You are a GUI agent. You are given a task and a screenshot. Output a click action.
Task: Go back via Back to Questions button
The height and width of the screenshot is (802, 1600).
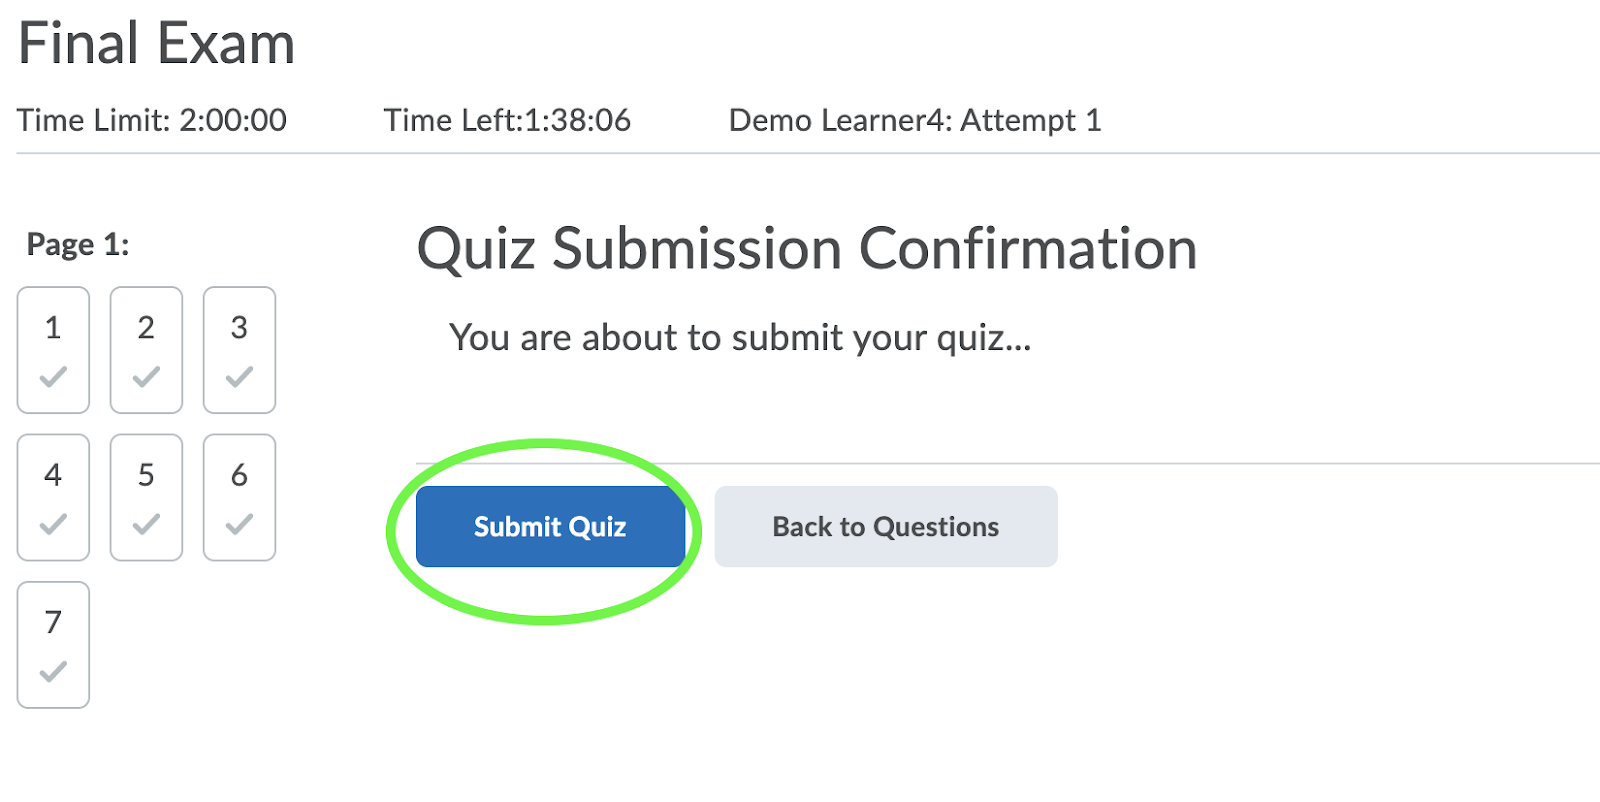[886, 526]
